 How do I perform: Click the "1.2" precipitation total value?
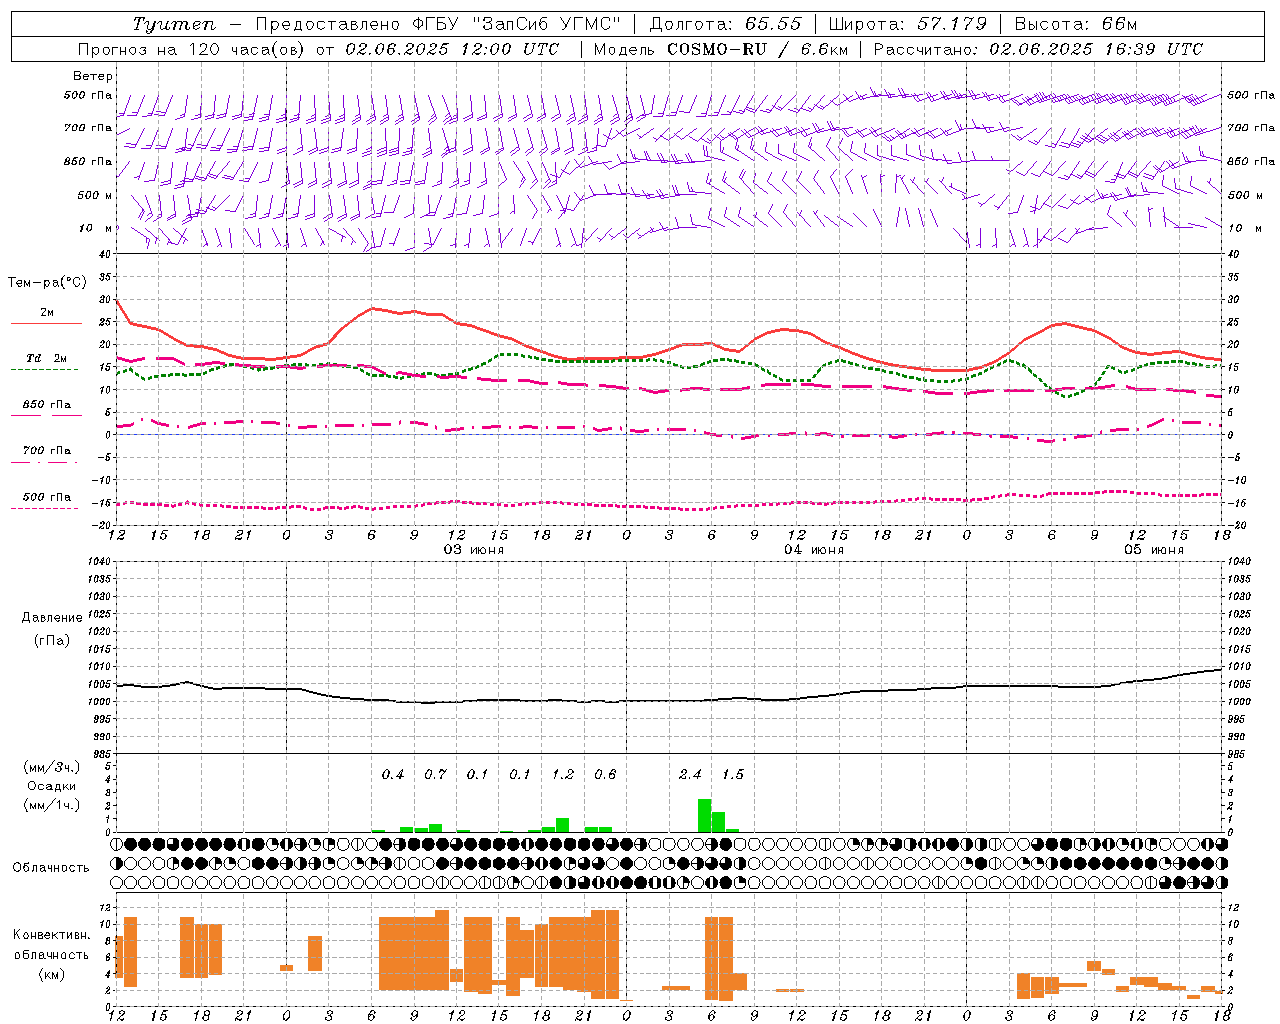563,774
